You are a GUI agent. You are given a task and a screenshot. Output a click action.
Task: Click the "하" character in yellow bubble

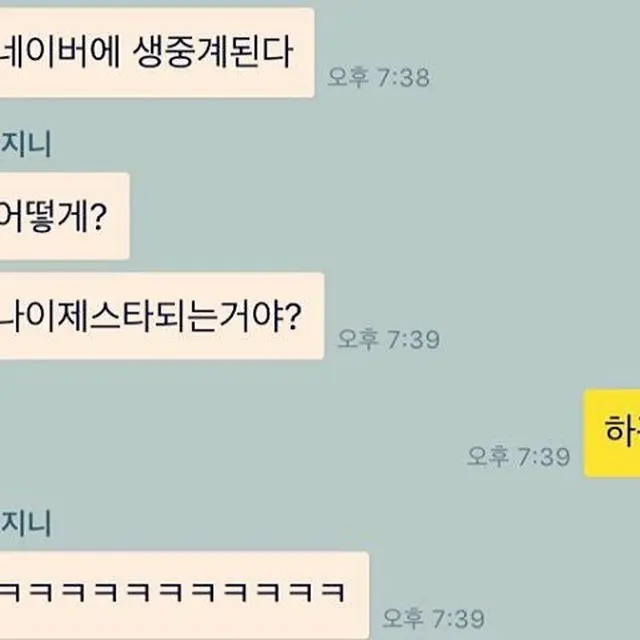click(x=617, y=429)
